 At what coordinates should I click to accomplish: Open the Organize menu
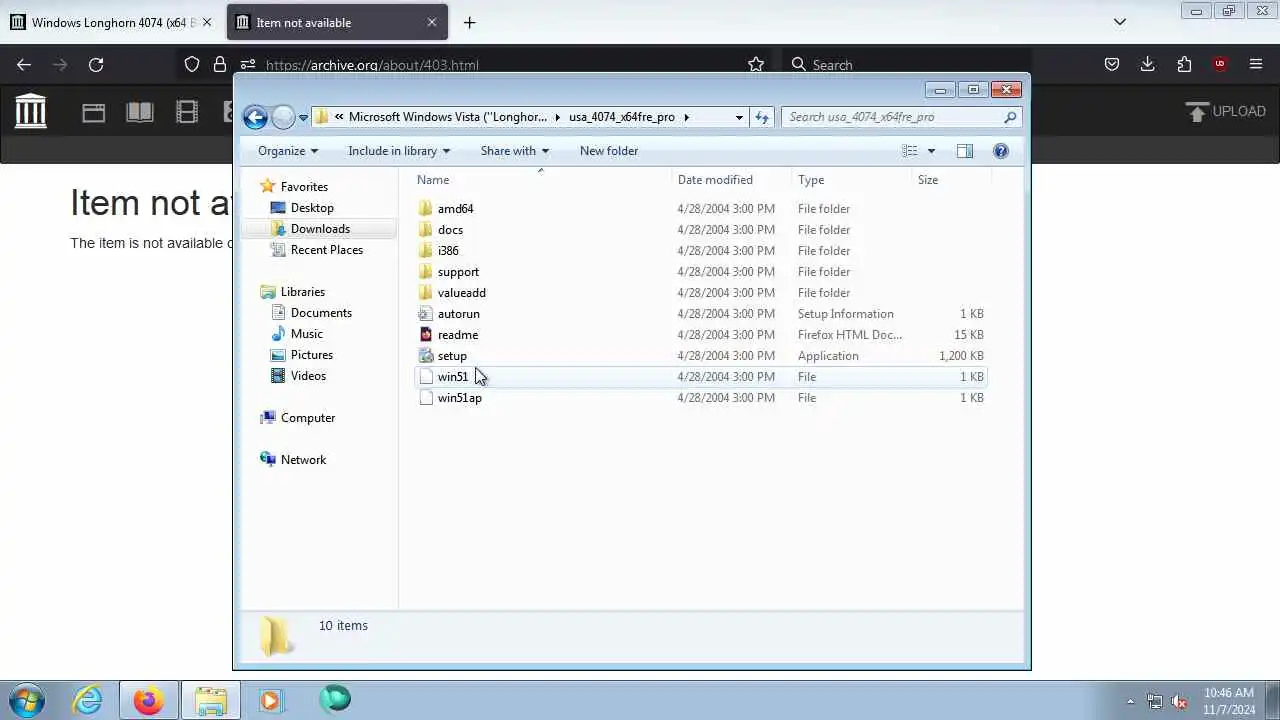point(288,151)
